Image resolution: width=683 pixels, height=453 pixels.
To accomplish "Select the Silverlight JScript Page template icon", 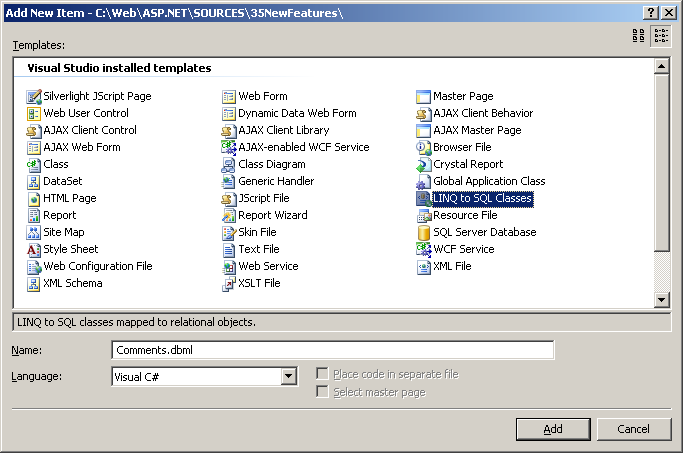I will [34, 96].
